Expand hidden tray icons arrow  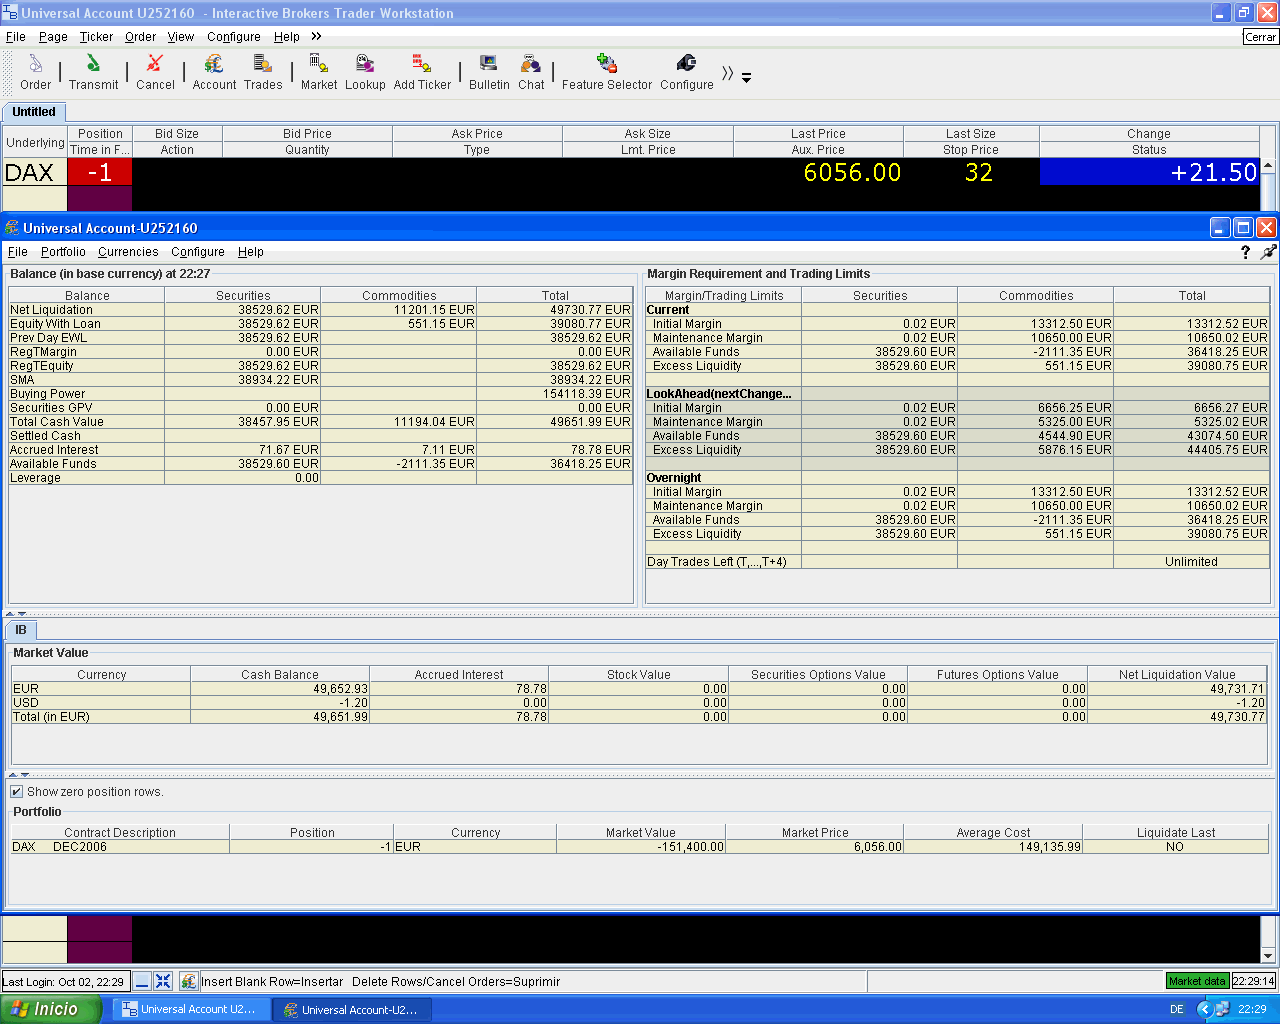coord(1205,1009)
